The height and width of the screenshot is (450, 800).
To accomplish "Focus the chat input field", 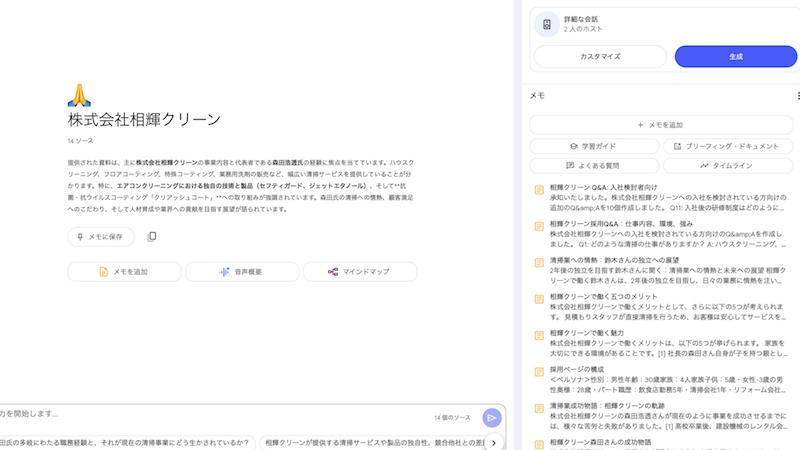I will click(214, 414).
